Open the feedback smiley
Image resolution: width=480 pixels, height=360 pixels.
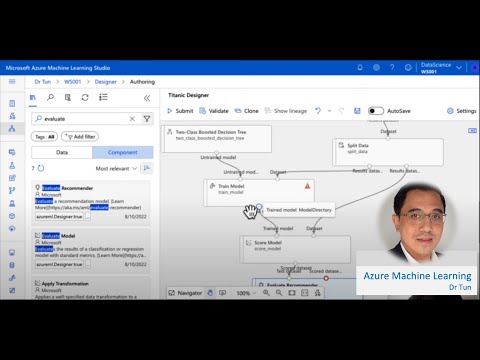[x=408, y=67]
